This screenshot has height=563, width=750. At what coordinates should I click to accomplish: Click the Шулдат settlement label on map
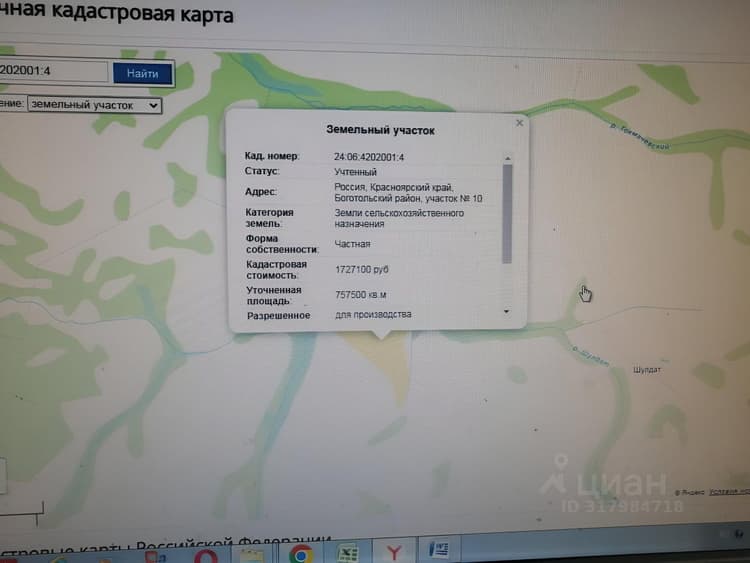click(x=647, y=370)
